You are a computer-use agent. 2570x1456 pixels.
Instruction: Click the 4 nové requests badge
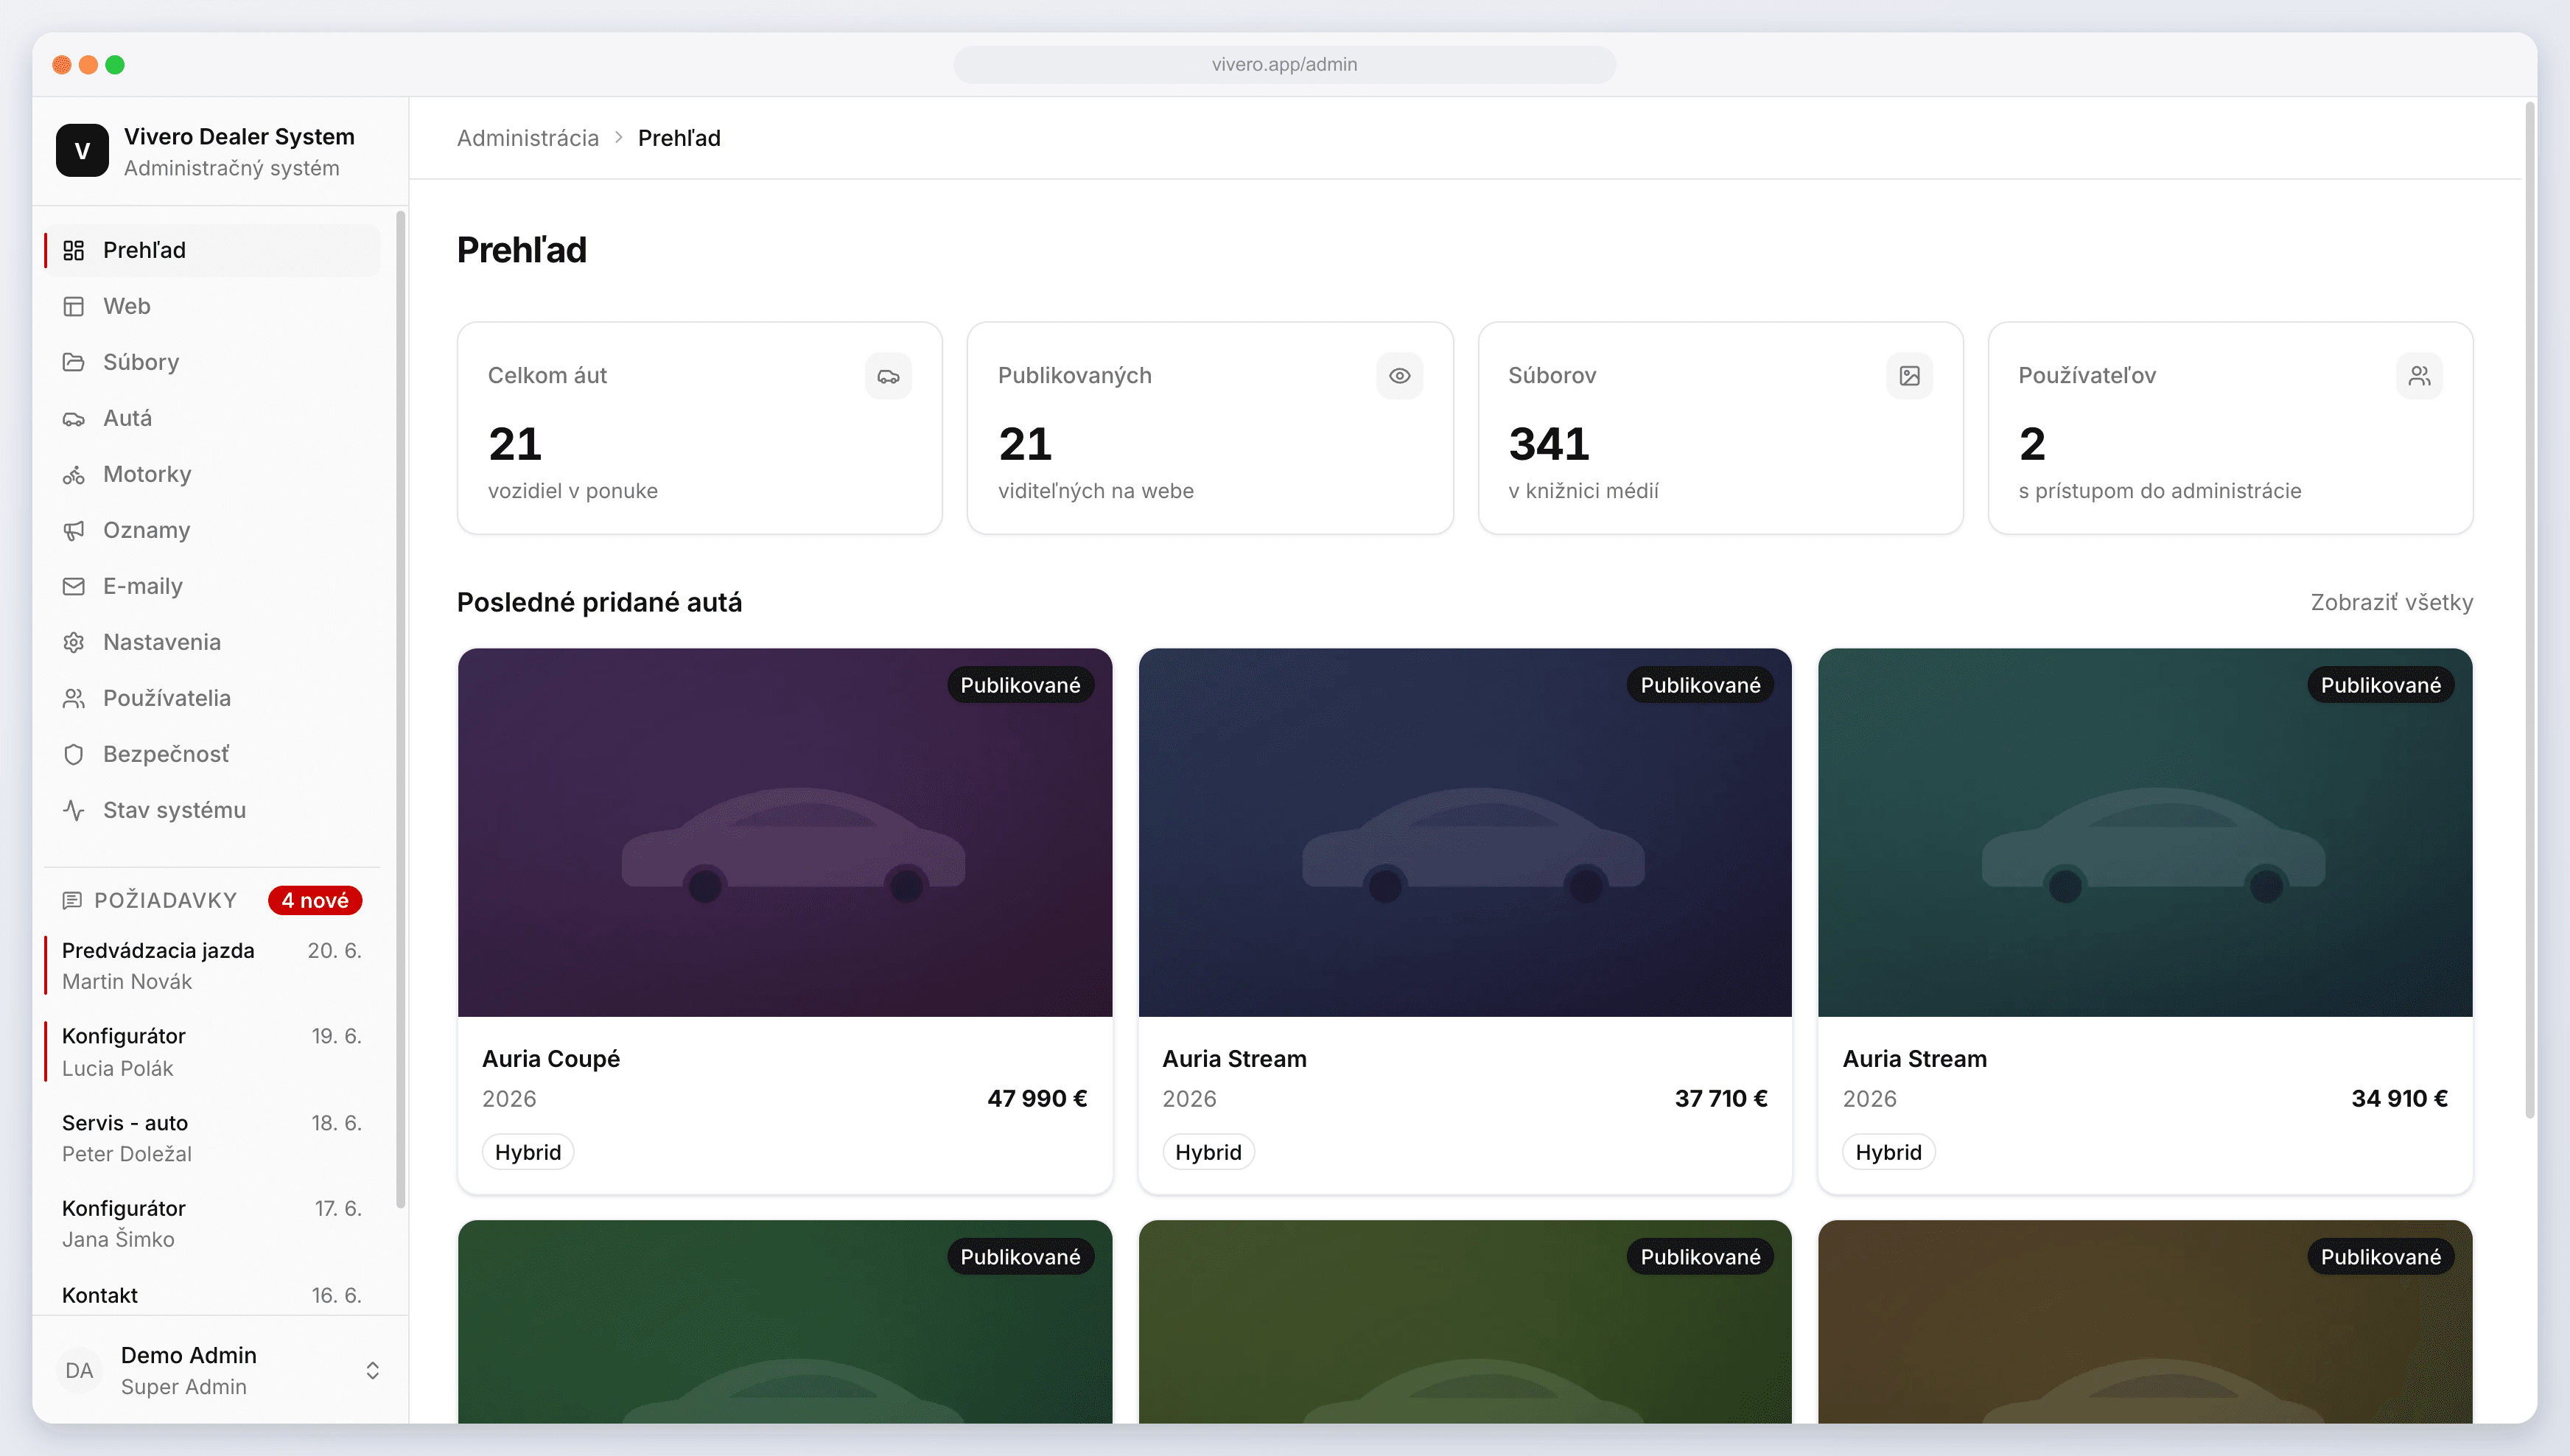pyautogui.click(x=315, y=900)
